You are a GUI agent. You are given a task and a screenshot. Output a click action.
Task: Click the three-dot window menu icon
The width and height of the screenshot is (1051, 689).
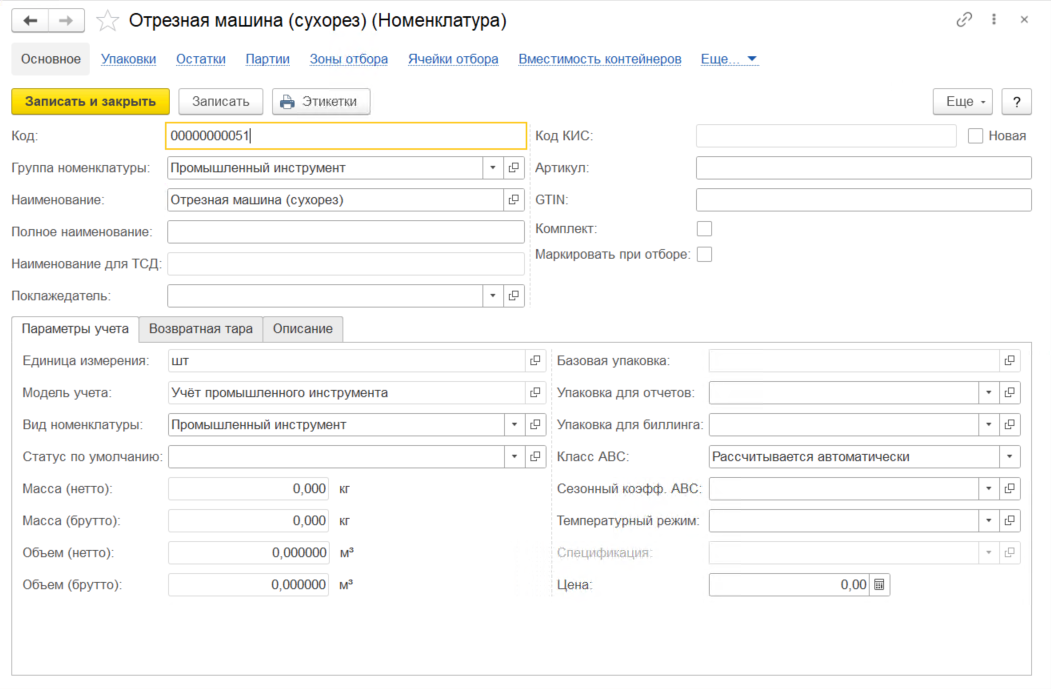coord(994,20)
